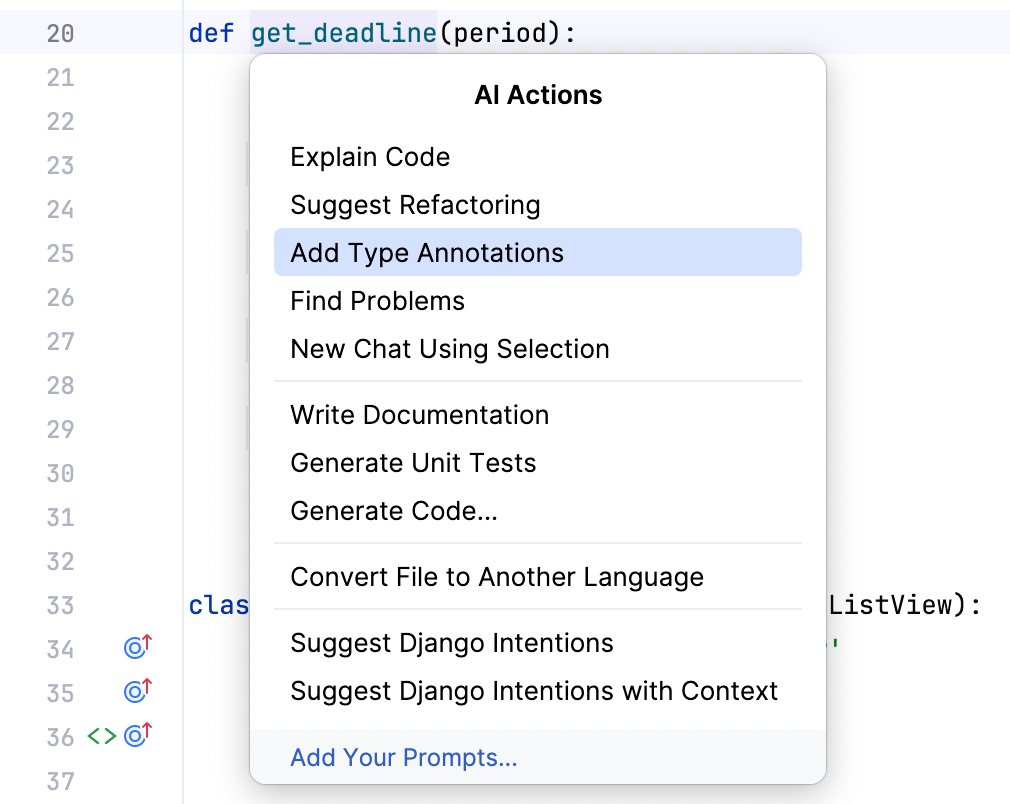Run Suggest Django Intentions
This screenshot has height=804, width=1010.
point(451,643)
